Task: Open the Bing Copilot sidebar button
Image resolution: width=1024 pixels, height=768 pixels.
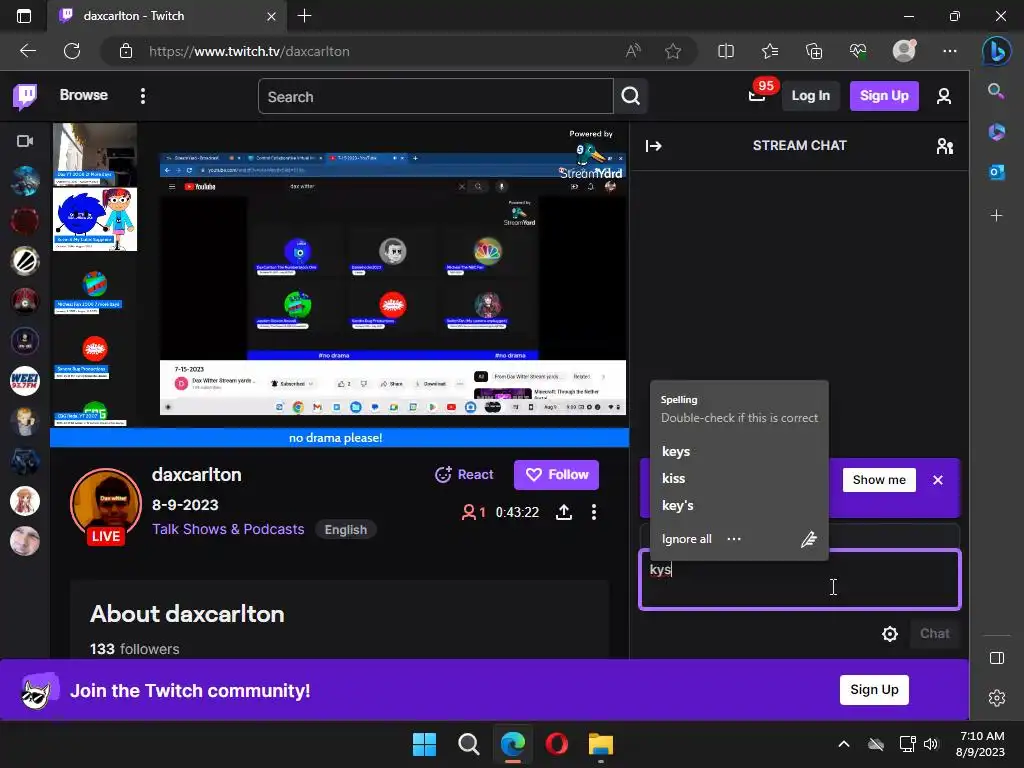Action: pyautogui.click(x=997, y=51)
